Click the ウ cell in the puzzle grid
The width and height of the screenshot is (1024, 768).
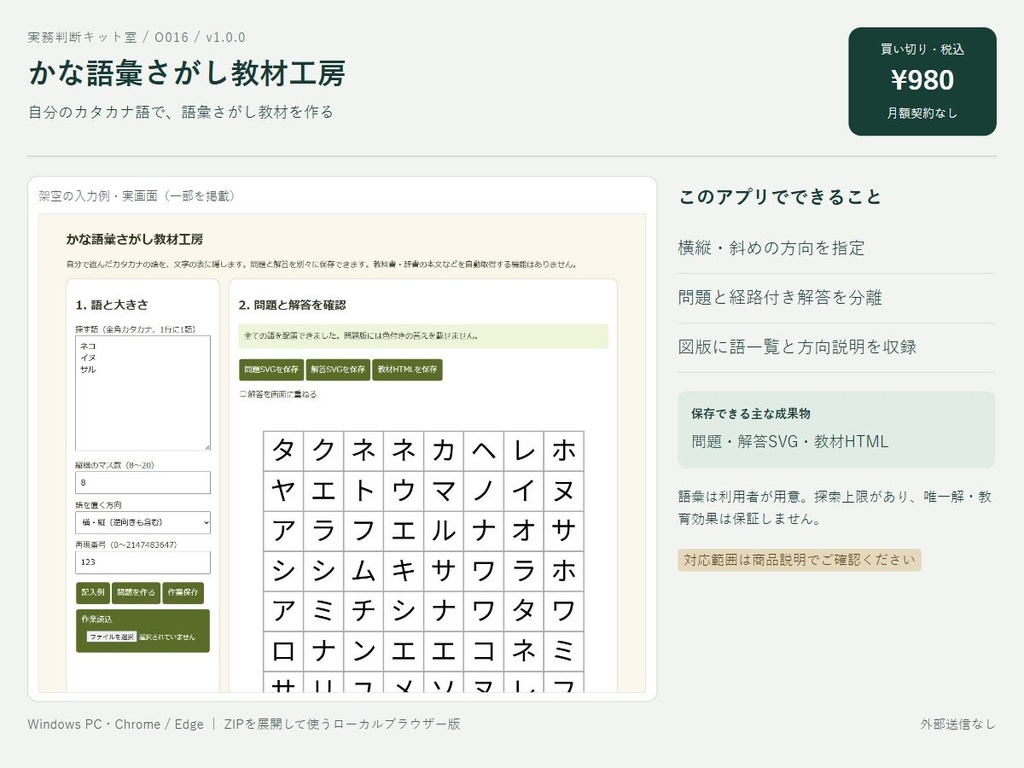[404, 490]
